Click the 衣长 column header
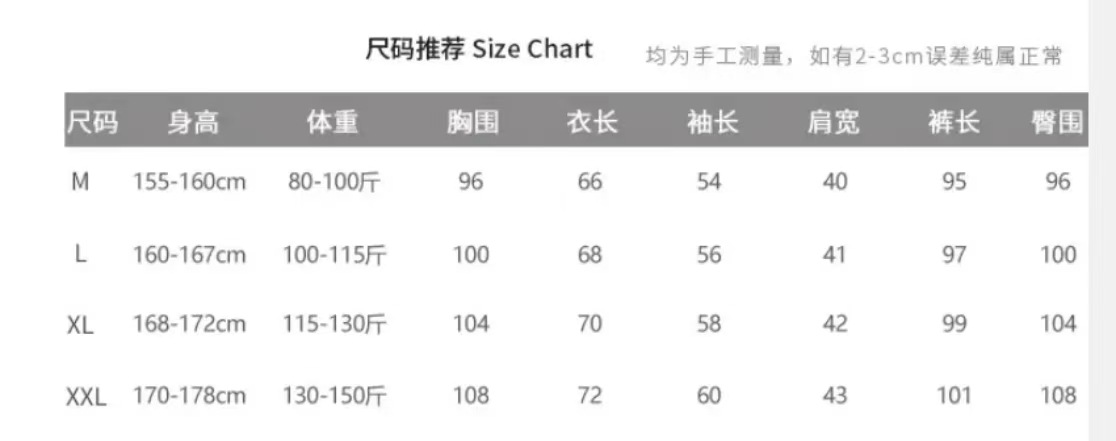 coord(591,123)
